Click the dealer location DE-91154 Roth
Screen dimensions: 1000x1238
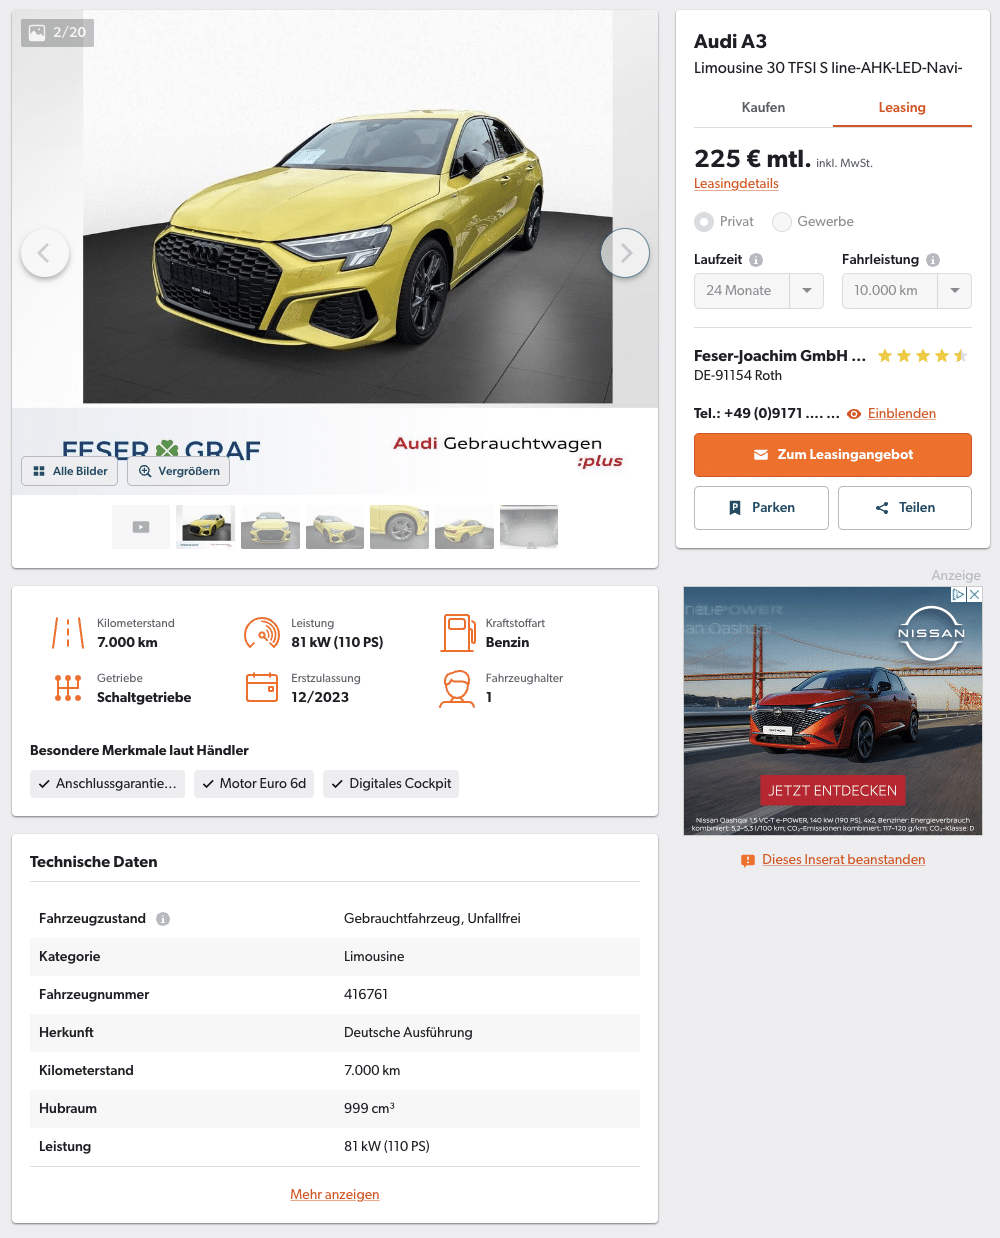[x=738, y=376]
